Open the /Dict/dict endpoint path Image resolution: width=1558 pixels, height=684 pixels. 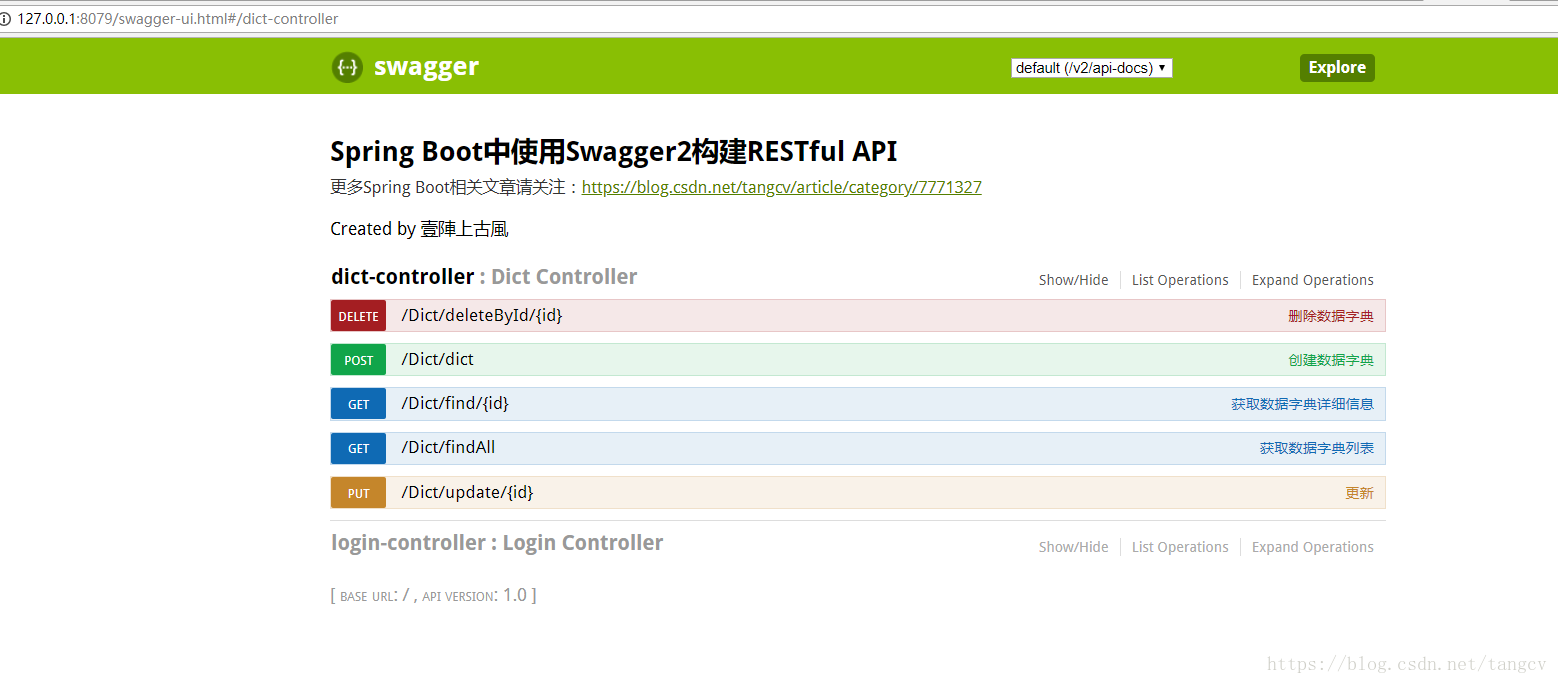[x=438, y=360]
